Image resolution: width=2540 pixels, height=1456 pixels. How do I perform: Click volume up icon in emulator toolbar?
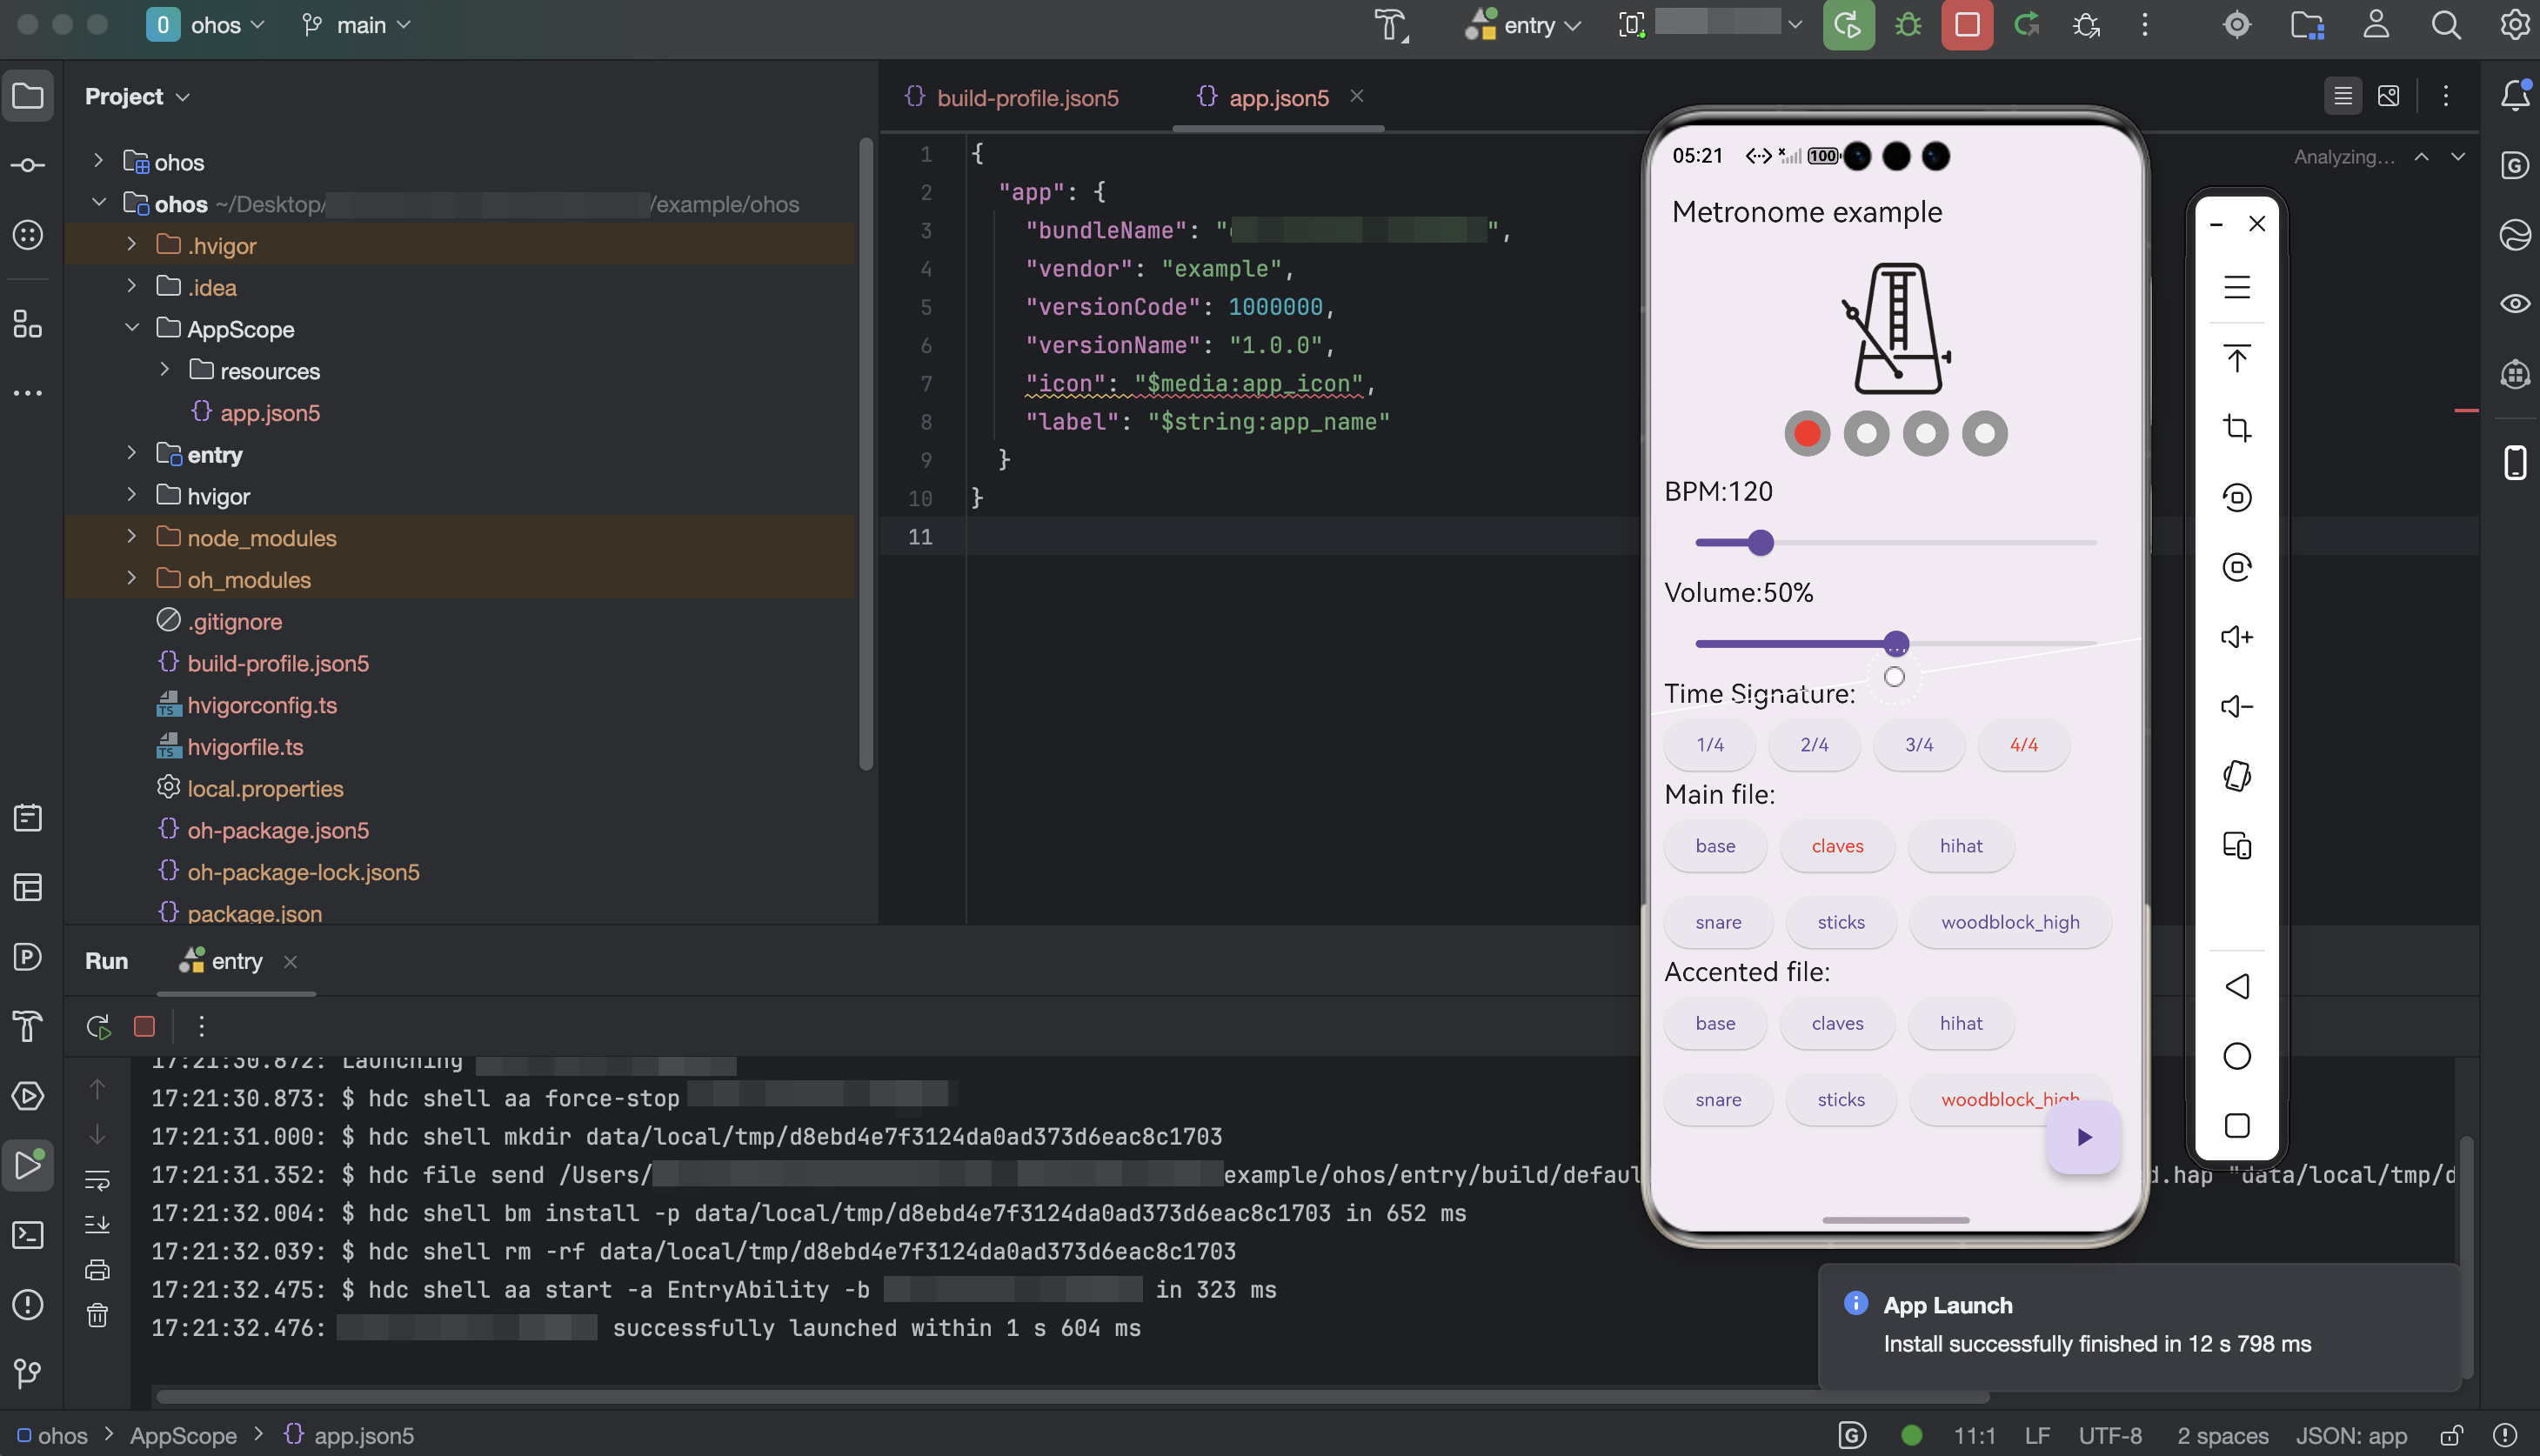click(2236, 637)
